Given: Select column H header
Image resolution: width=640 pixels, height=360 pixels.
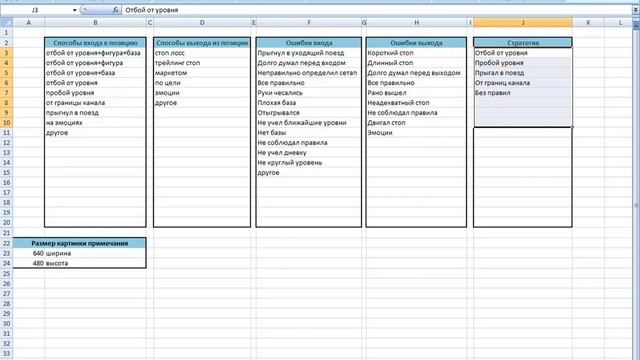Looking at the screenshot, I should pos(416,22).
